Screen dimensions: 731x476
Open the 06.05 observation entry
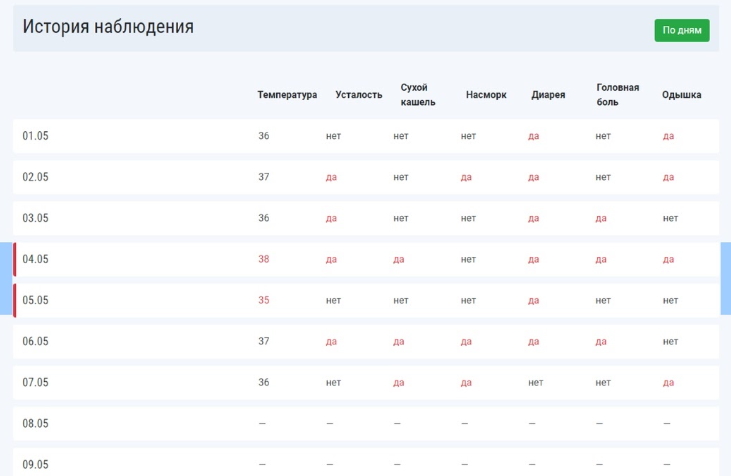click(x=36, y=341)
